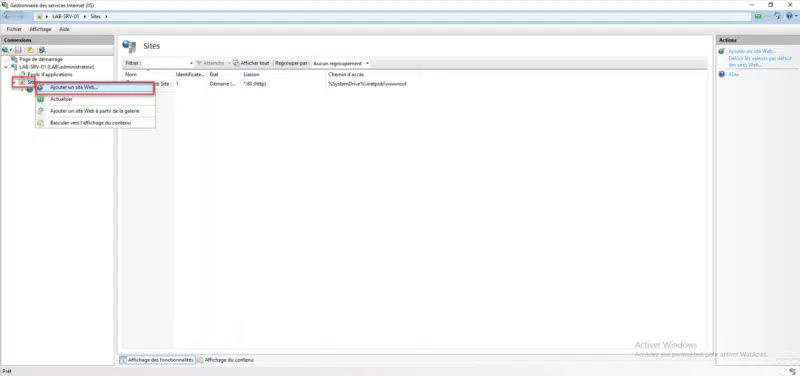Click the État column header
800x376 pixels.
coord(225,74)
